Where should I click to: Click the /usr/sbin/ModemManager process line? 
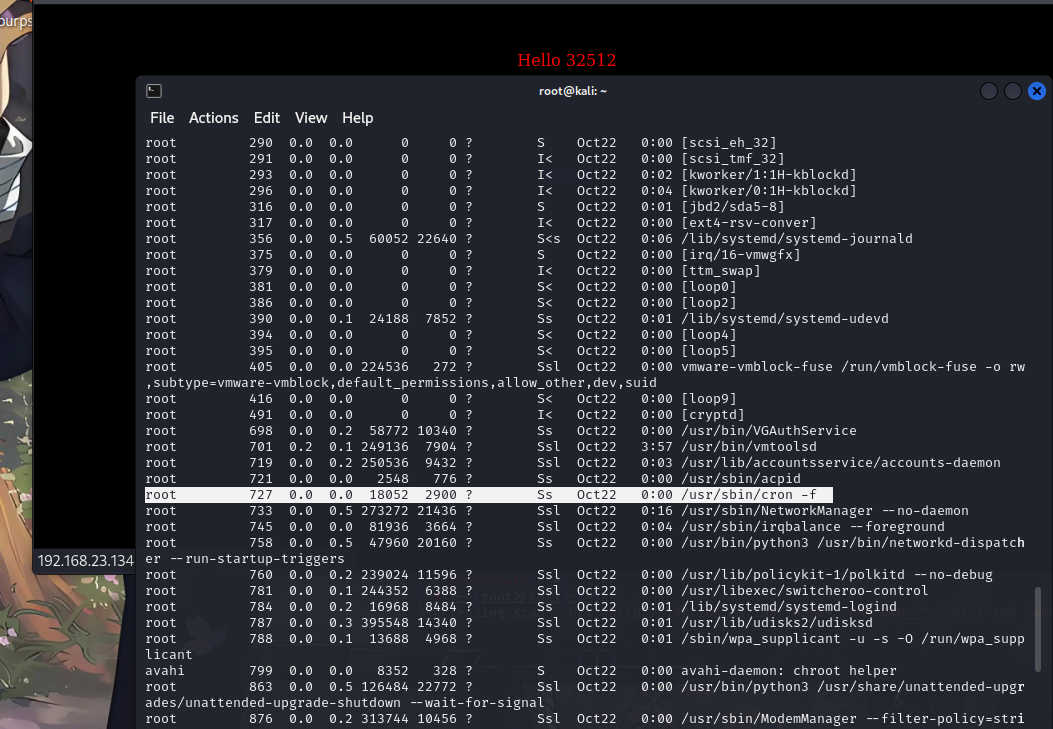852,719
